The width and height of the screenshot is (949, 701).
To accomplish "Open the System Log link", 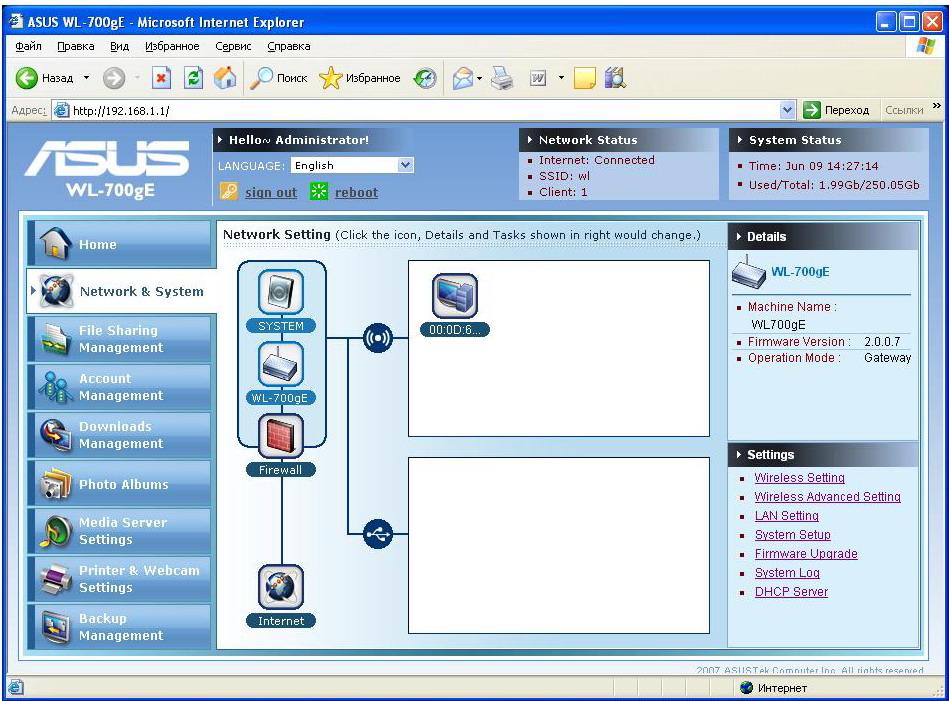I will (x=787, y=573).
